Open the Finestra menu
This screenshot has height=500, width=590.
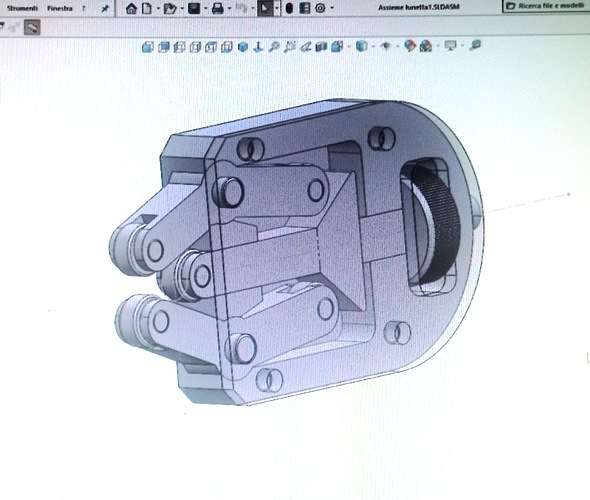click(60, 8)
